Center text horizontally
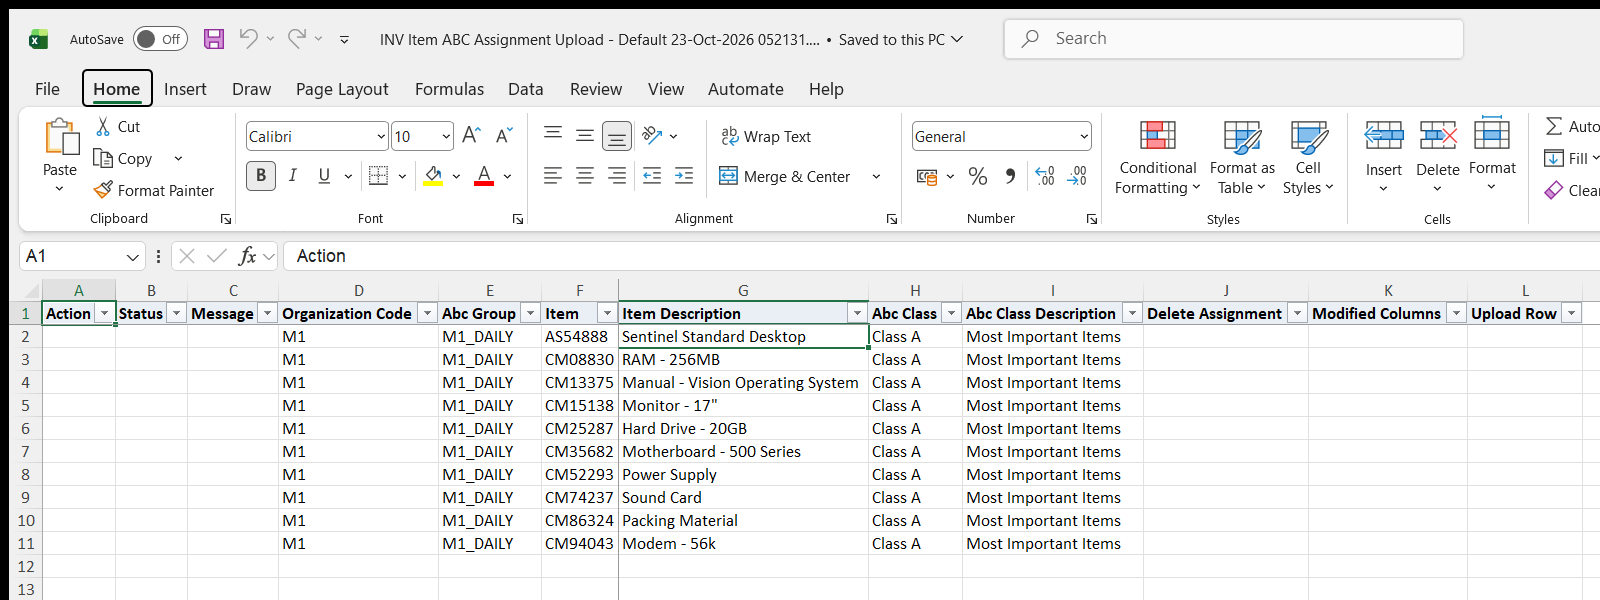The height and width of the screenshot is (600, 1600). 585,176
